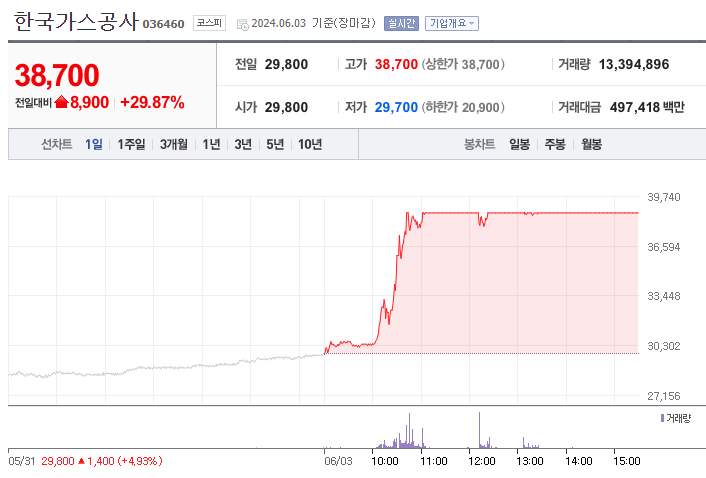Show the 주봉 weekly candle chart

pyautogui.click(x=555, y=144)
